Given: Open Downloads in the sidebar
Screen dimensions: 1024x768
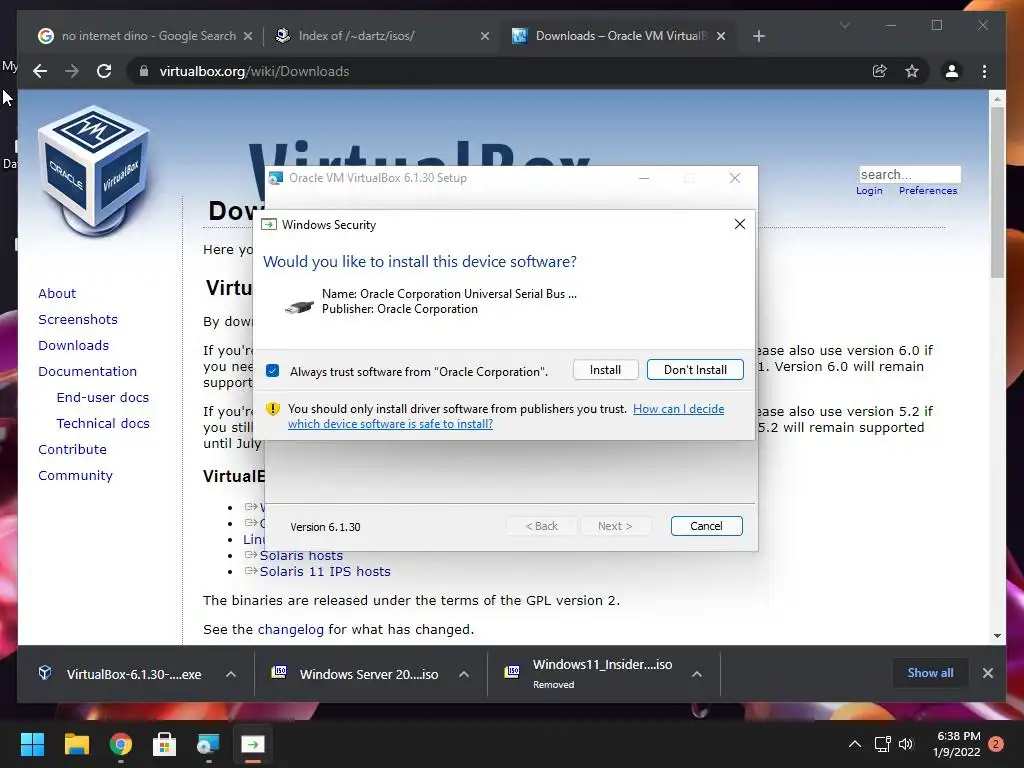Looking at the screenshot, I should [73, 345].
